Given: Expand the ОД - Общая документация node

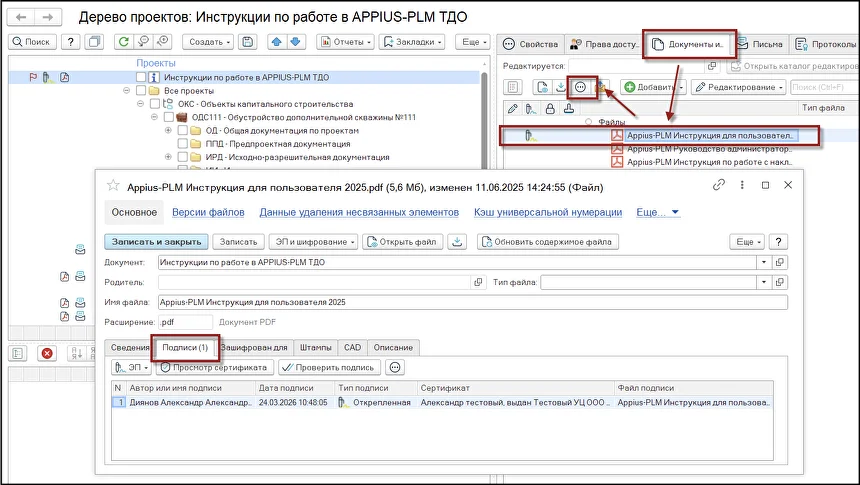Looking at the screenshot, I should (x=168, y=131).
